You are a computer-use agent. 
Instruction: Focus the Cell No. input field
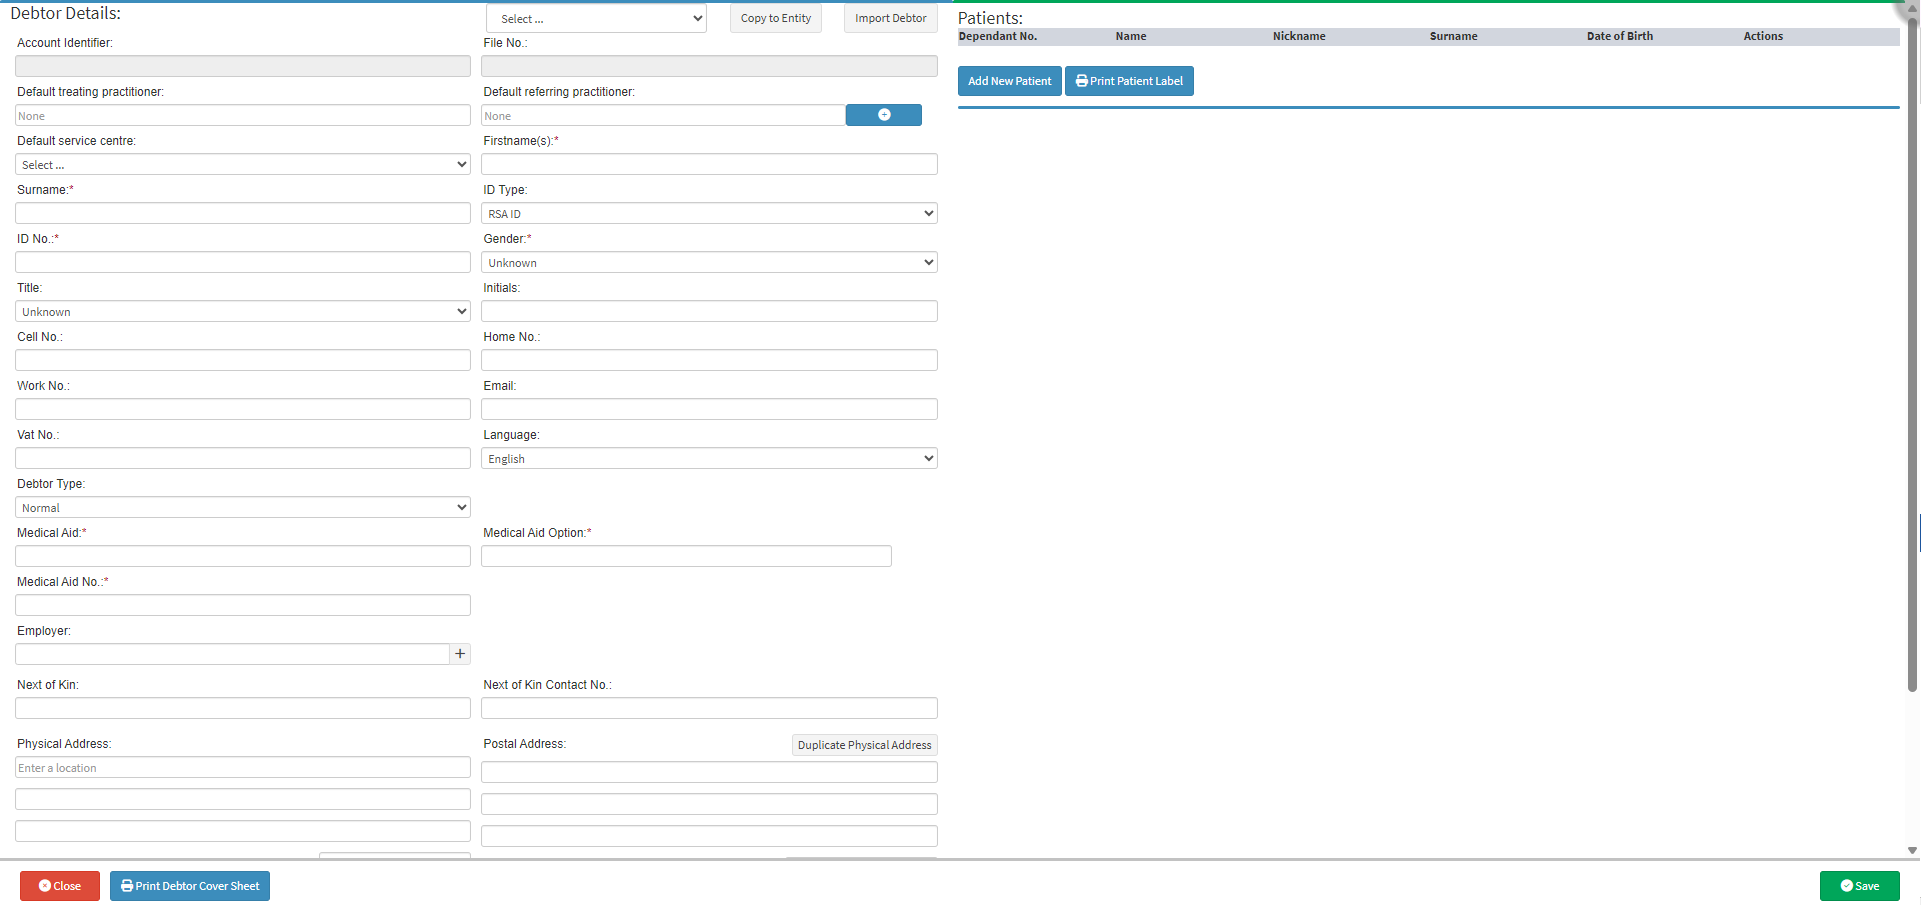click(x=243, y=360)
